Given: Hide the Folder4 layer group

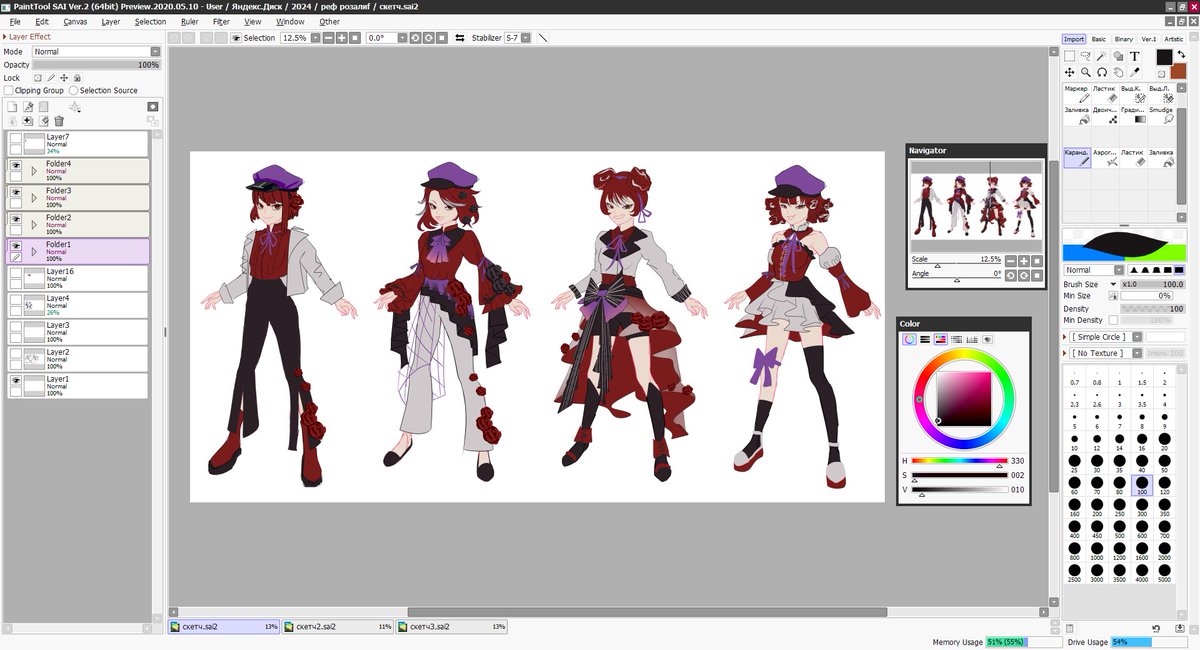Looking at the screenshot, I should (x=15, y=164).
